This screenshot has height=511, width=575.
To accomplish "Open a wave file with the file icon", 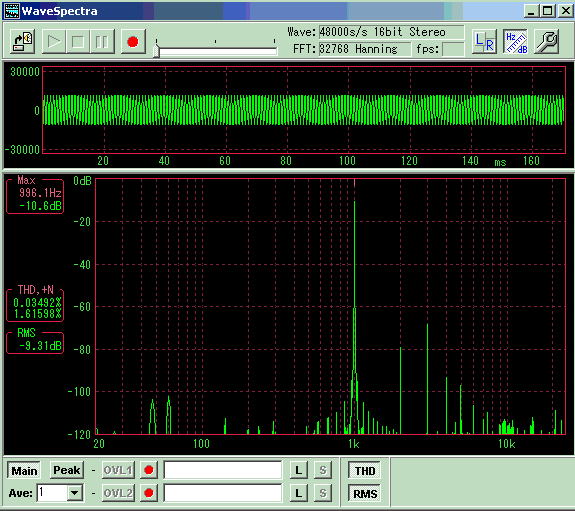I will click(x=22, y=41).
